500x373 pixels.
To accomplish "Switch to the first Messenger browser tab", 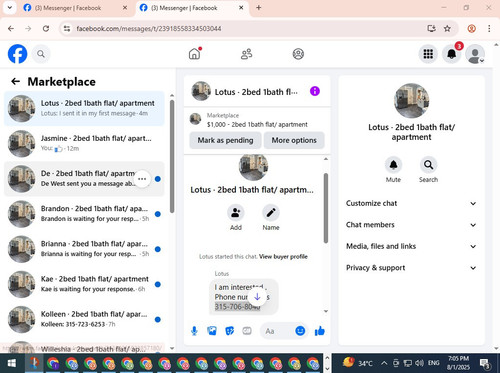I will [75, 8].
